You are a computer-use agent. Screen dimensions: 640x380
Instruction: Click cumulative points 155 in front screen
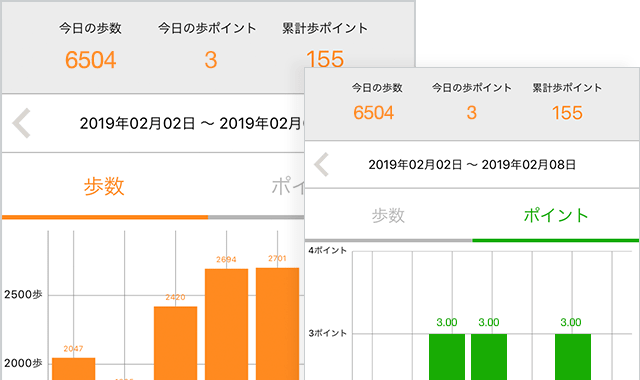tap(567, 113)
